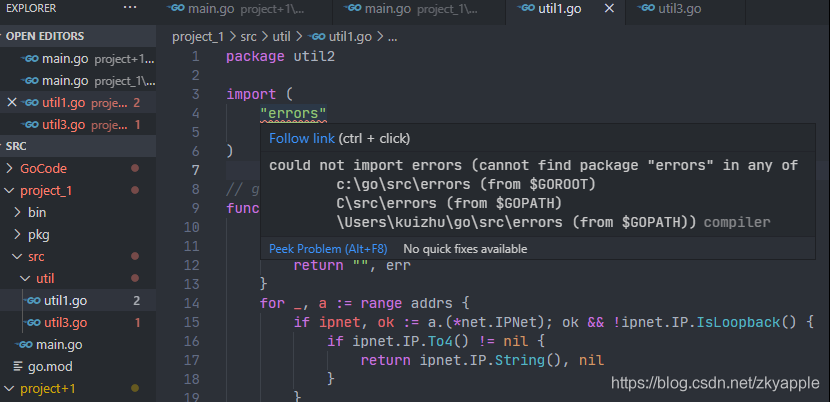This screenshot has height=402, width=830.
Task: Expand the GoCode folder
Action: [78, 168]
